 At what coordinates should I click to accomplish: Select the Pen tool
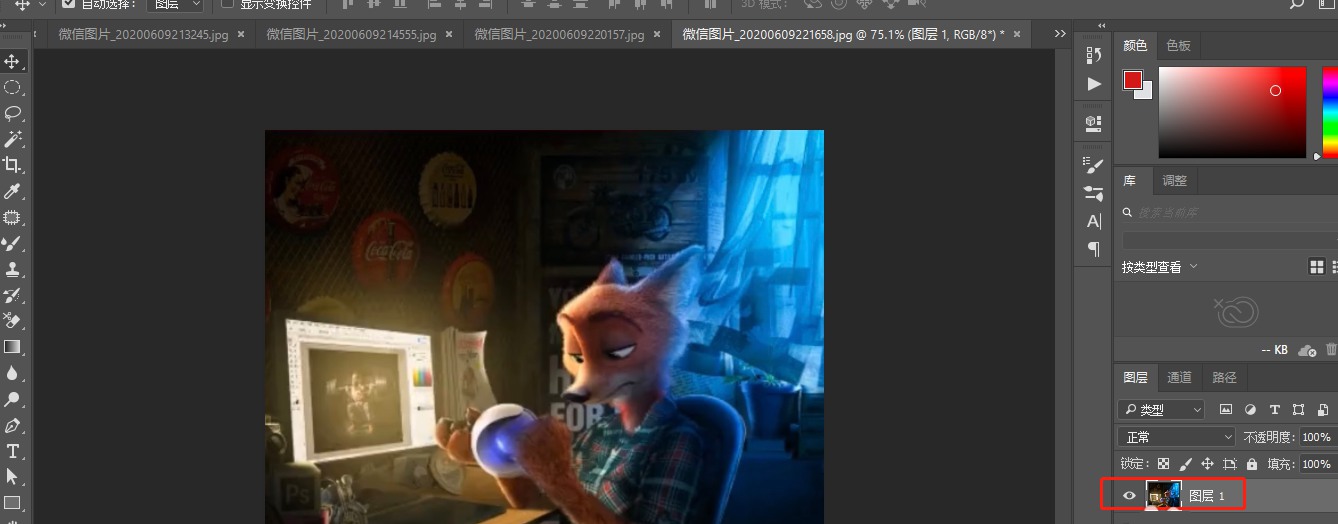tap(13, 425)
